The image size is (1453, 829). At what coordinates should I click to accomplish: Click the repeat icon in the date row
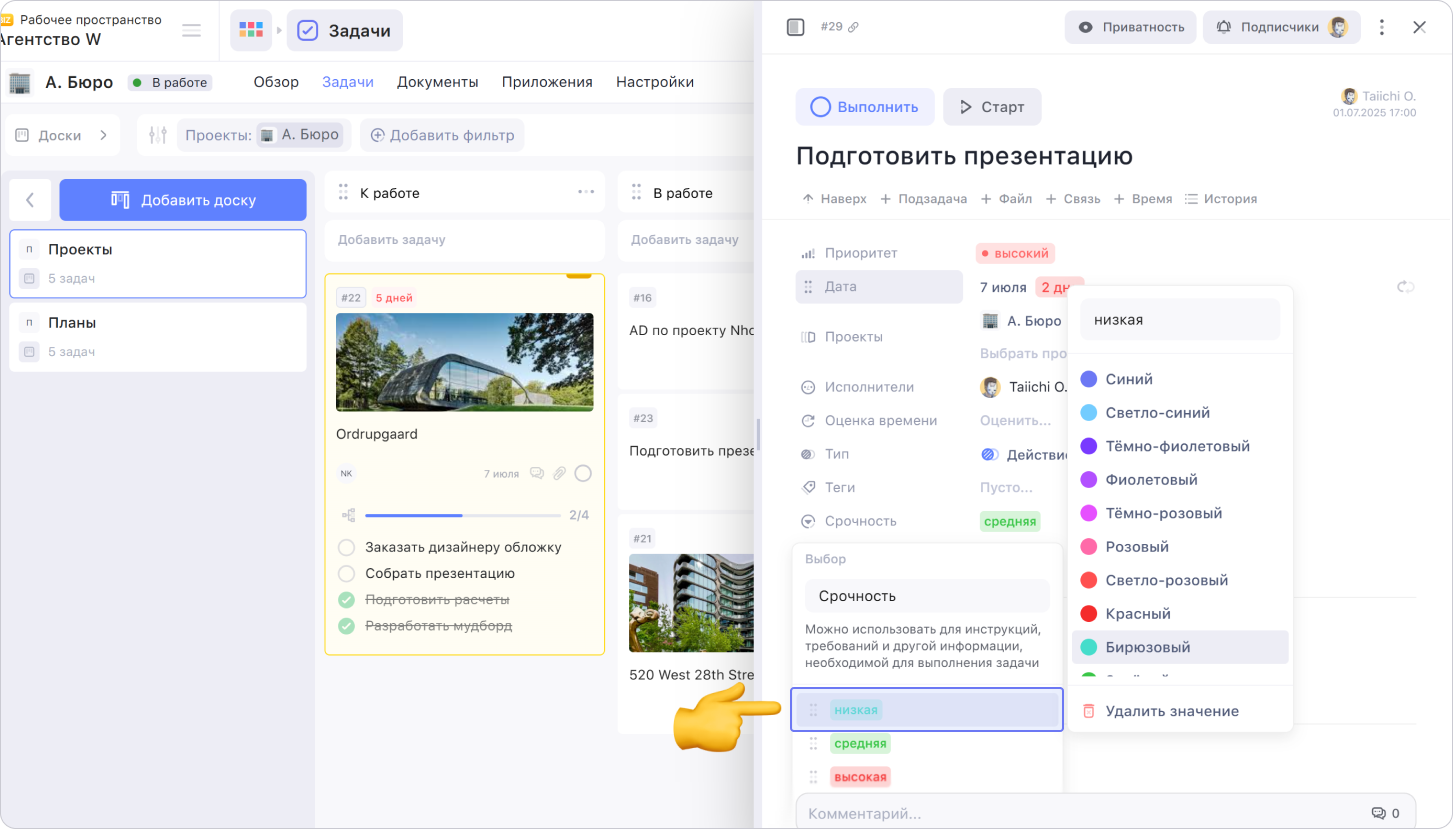coord(1406,287)
